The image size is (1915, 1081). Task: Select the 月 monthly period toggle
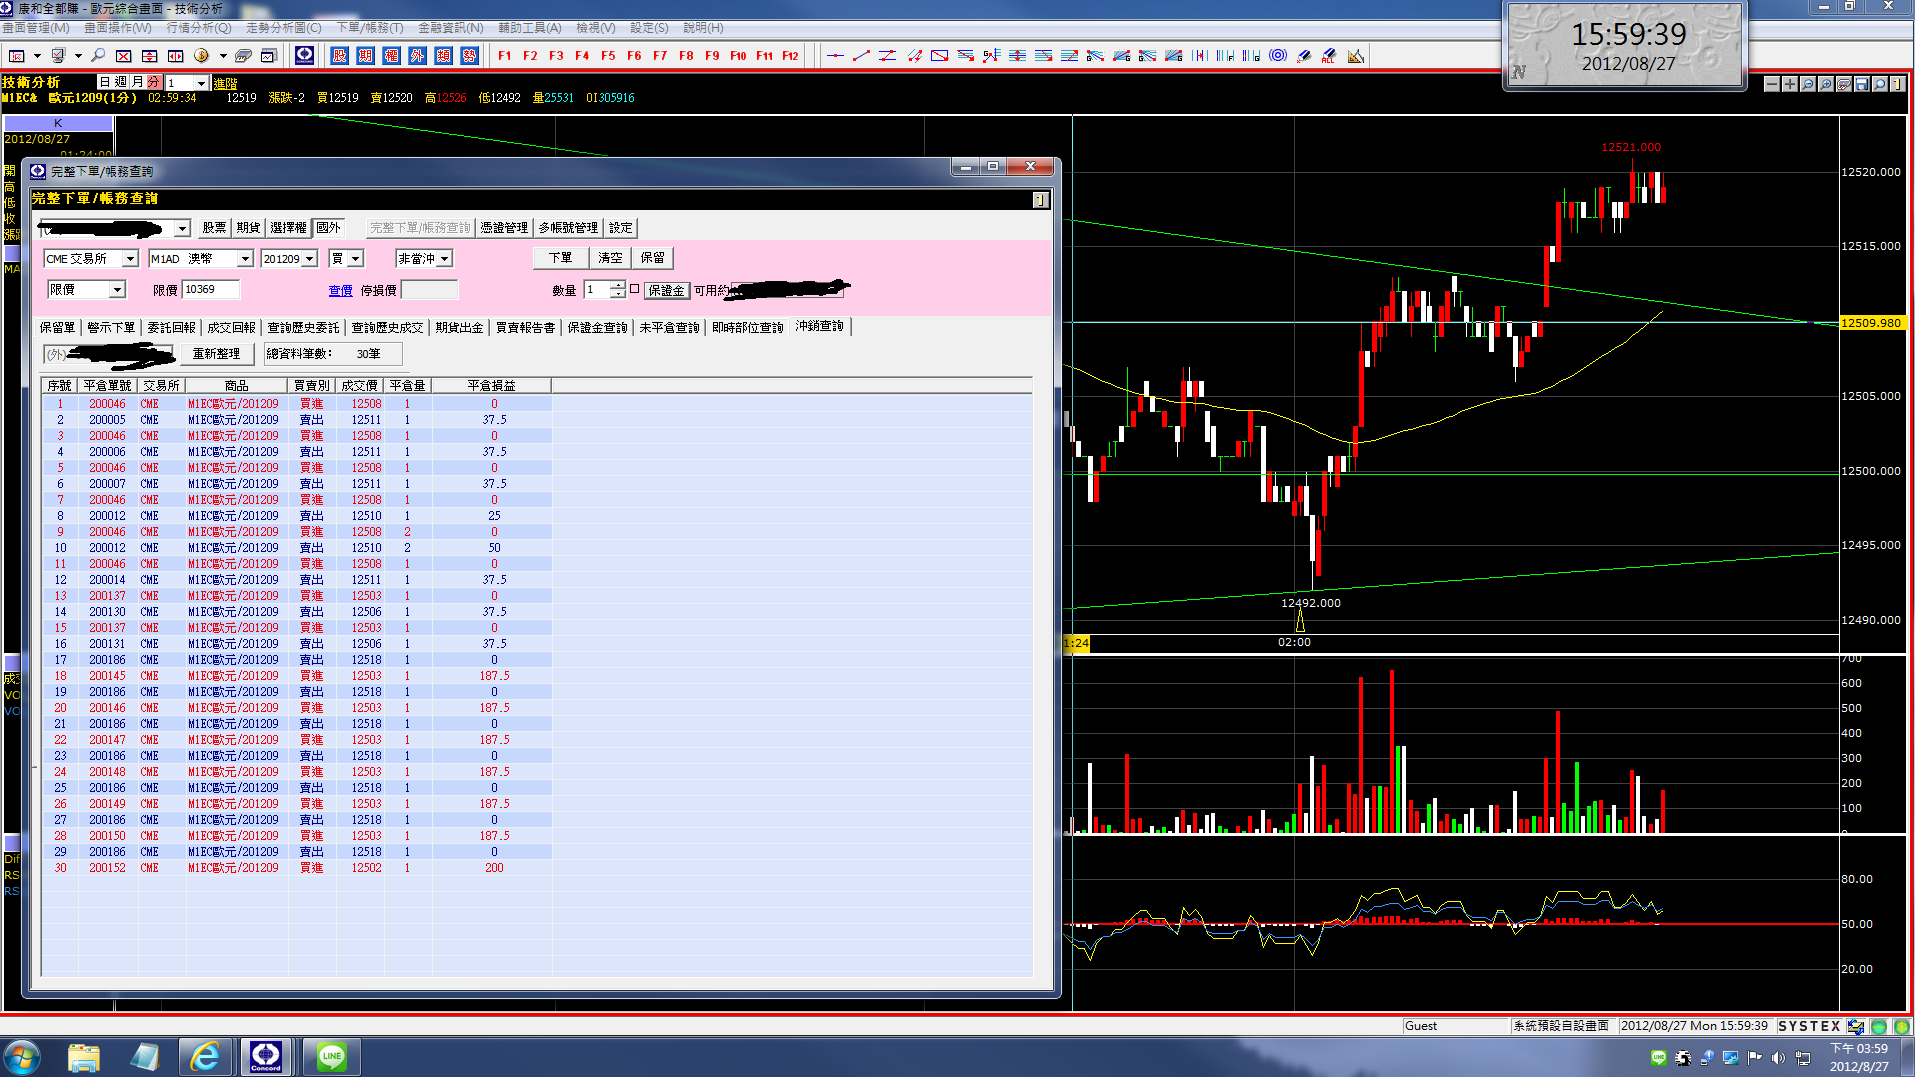click(x=138, y=82)
